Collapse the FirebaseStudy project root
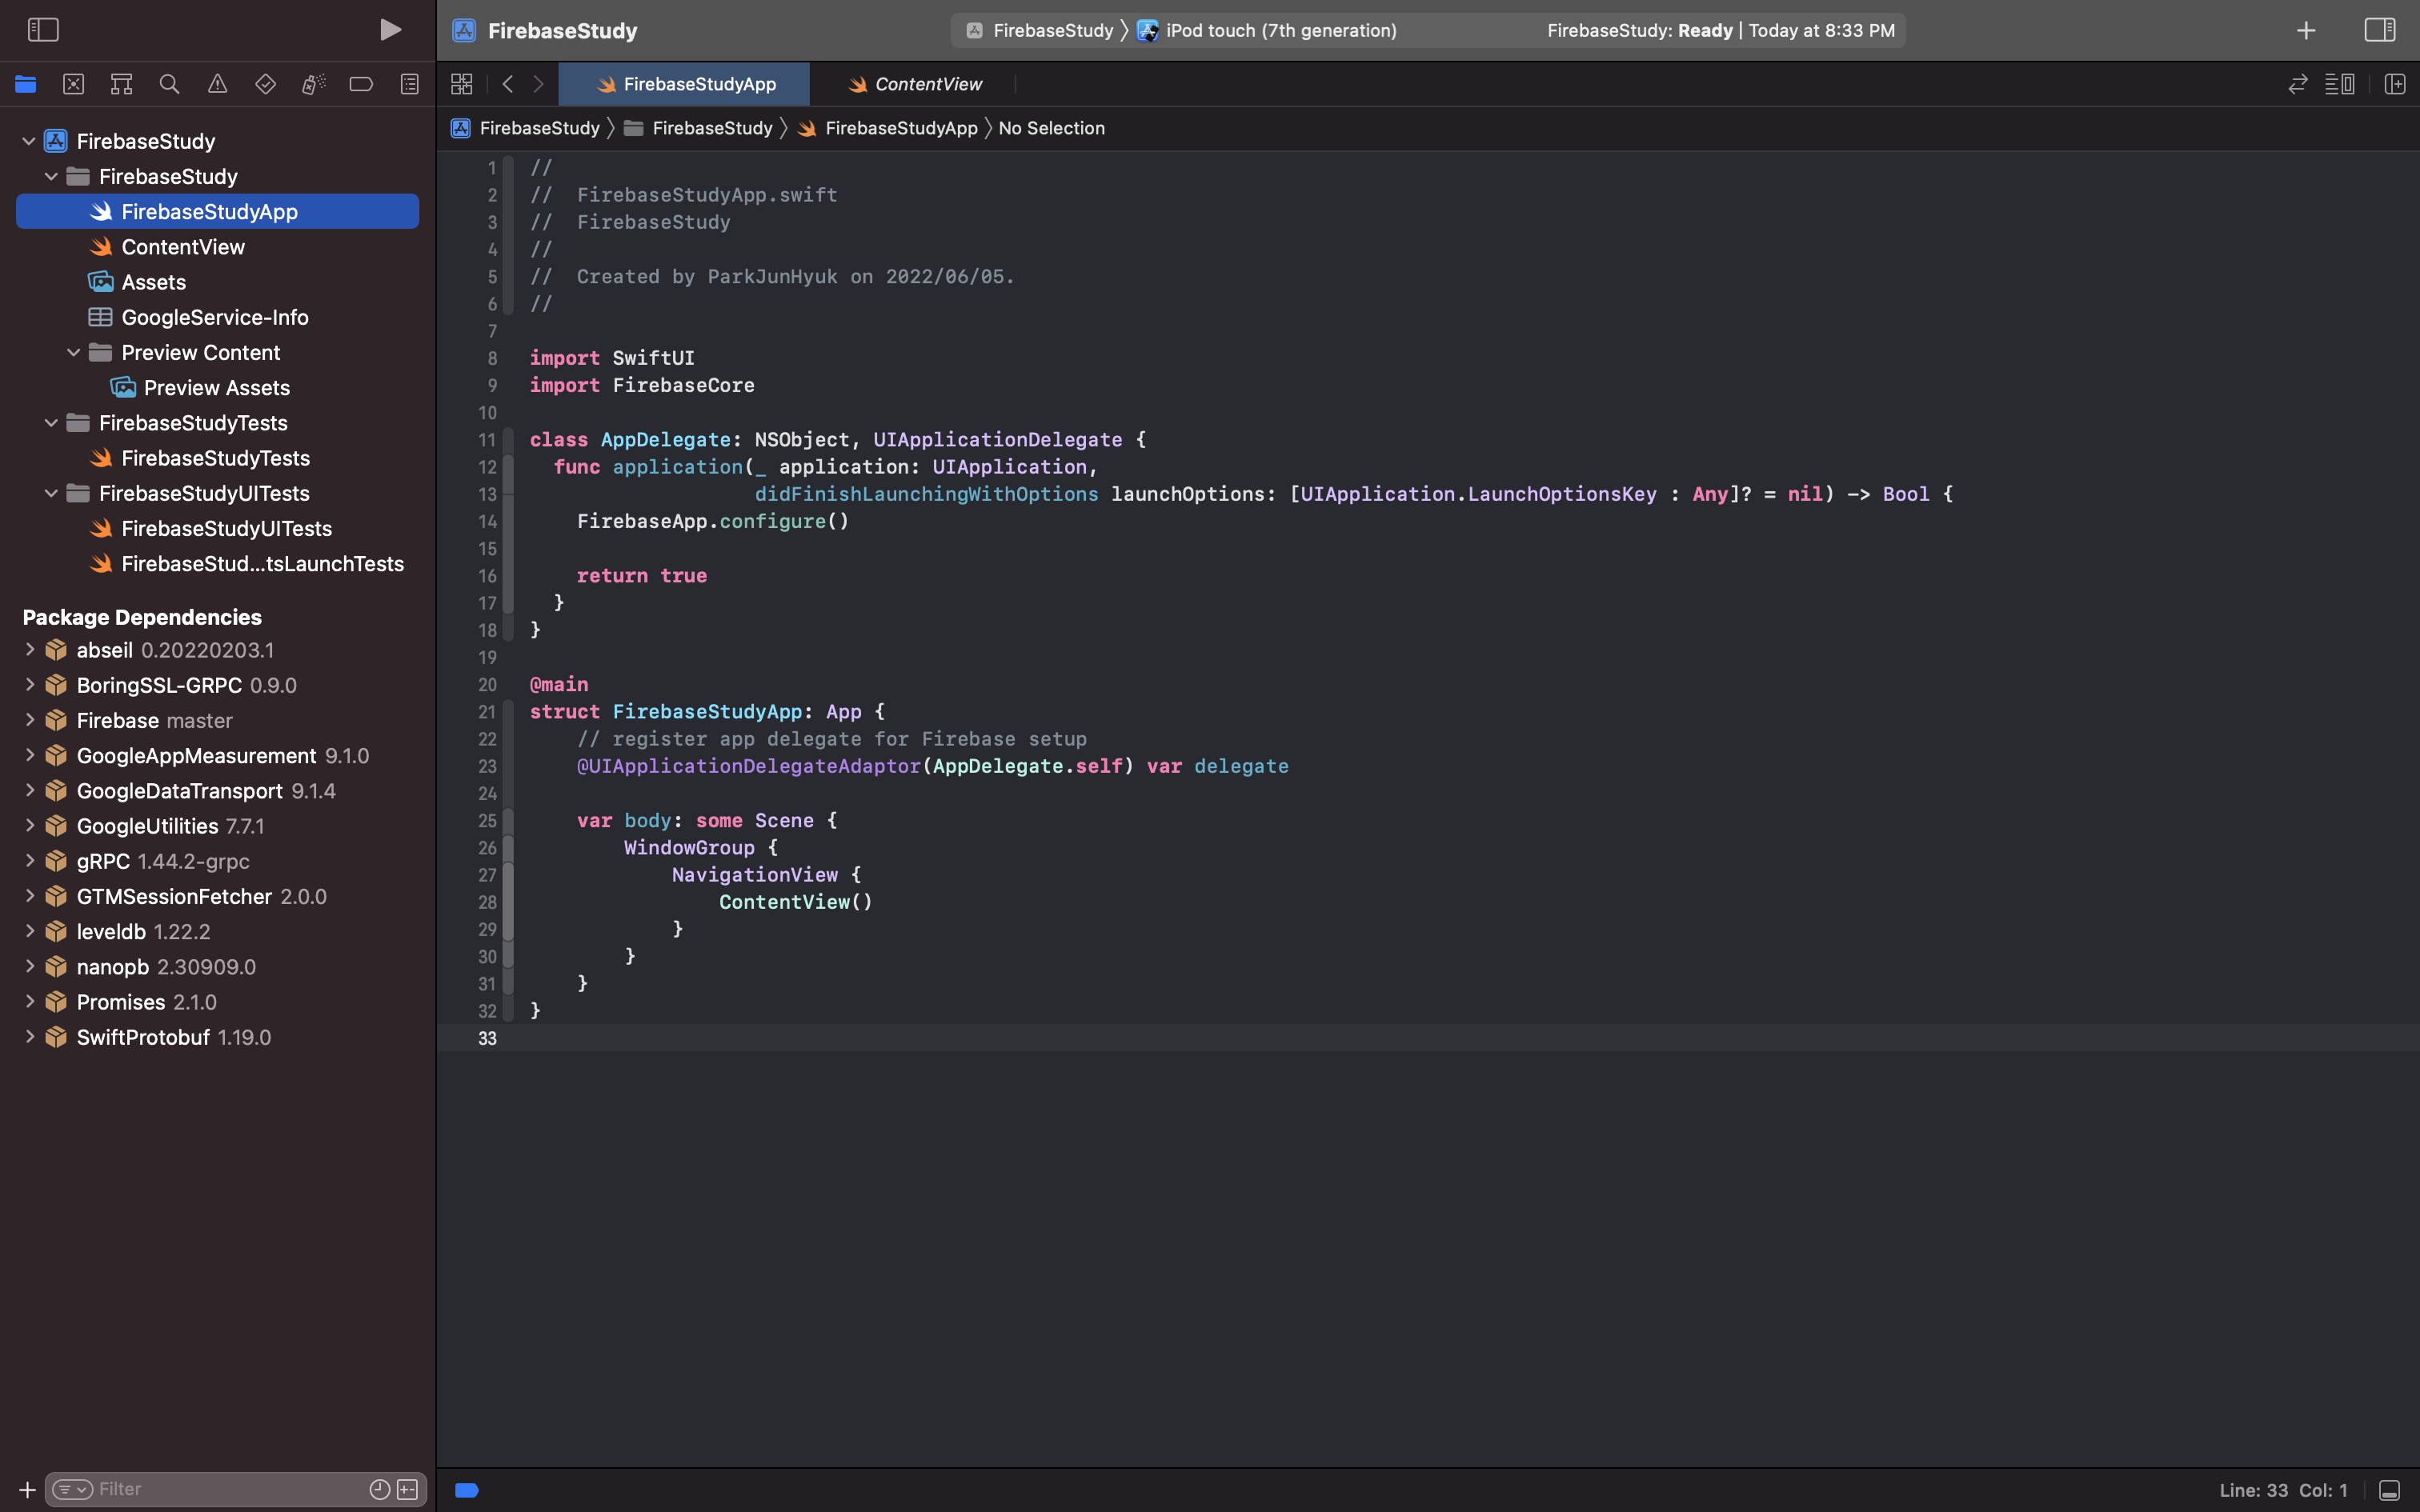 (x=29, y=141)
